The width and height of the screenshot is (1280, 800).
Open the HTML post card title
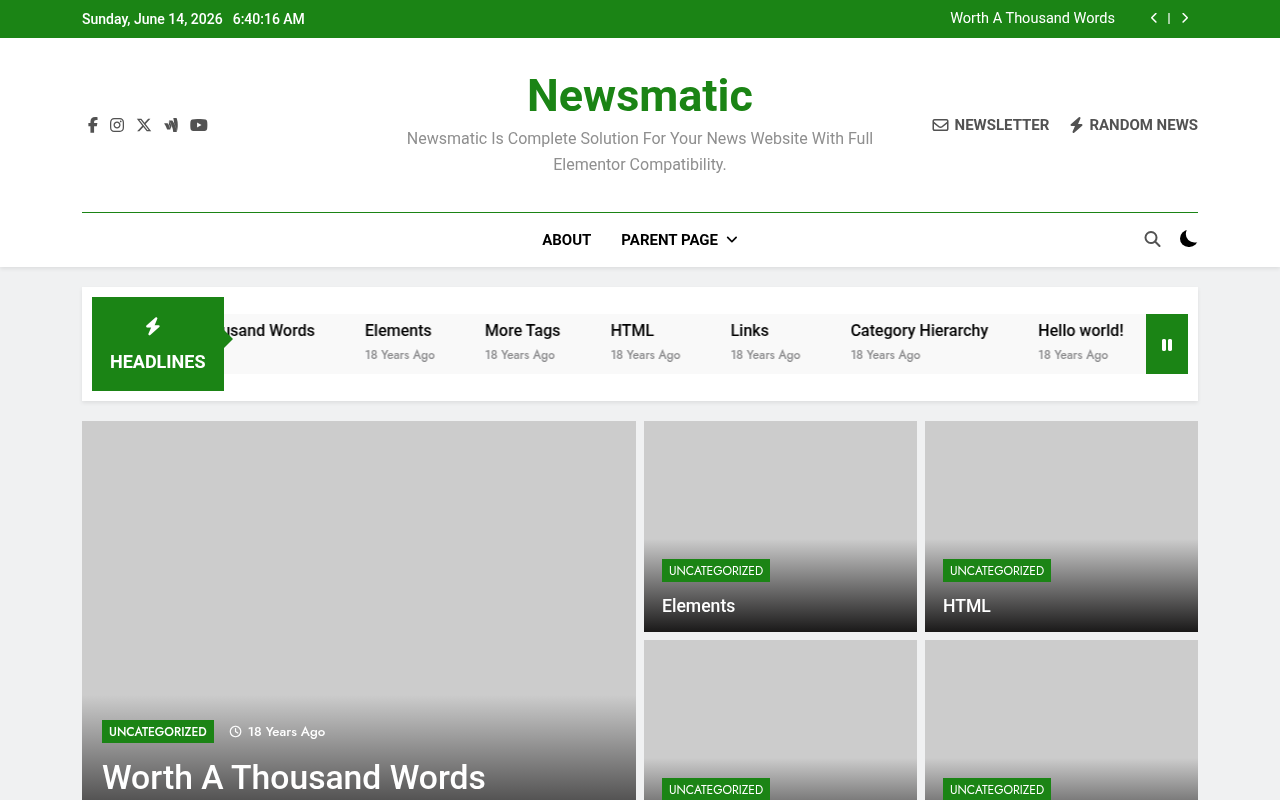point(967,606)
